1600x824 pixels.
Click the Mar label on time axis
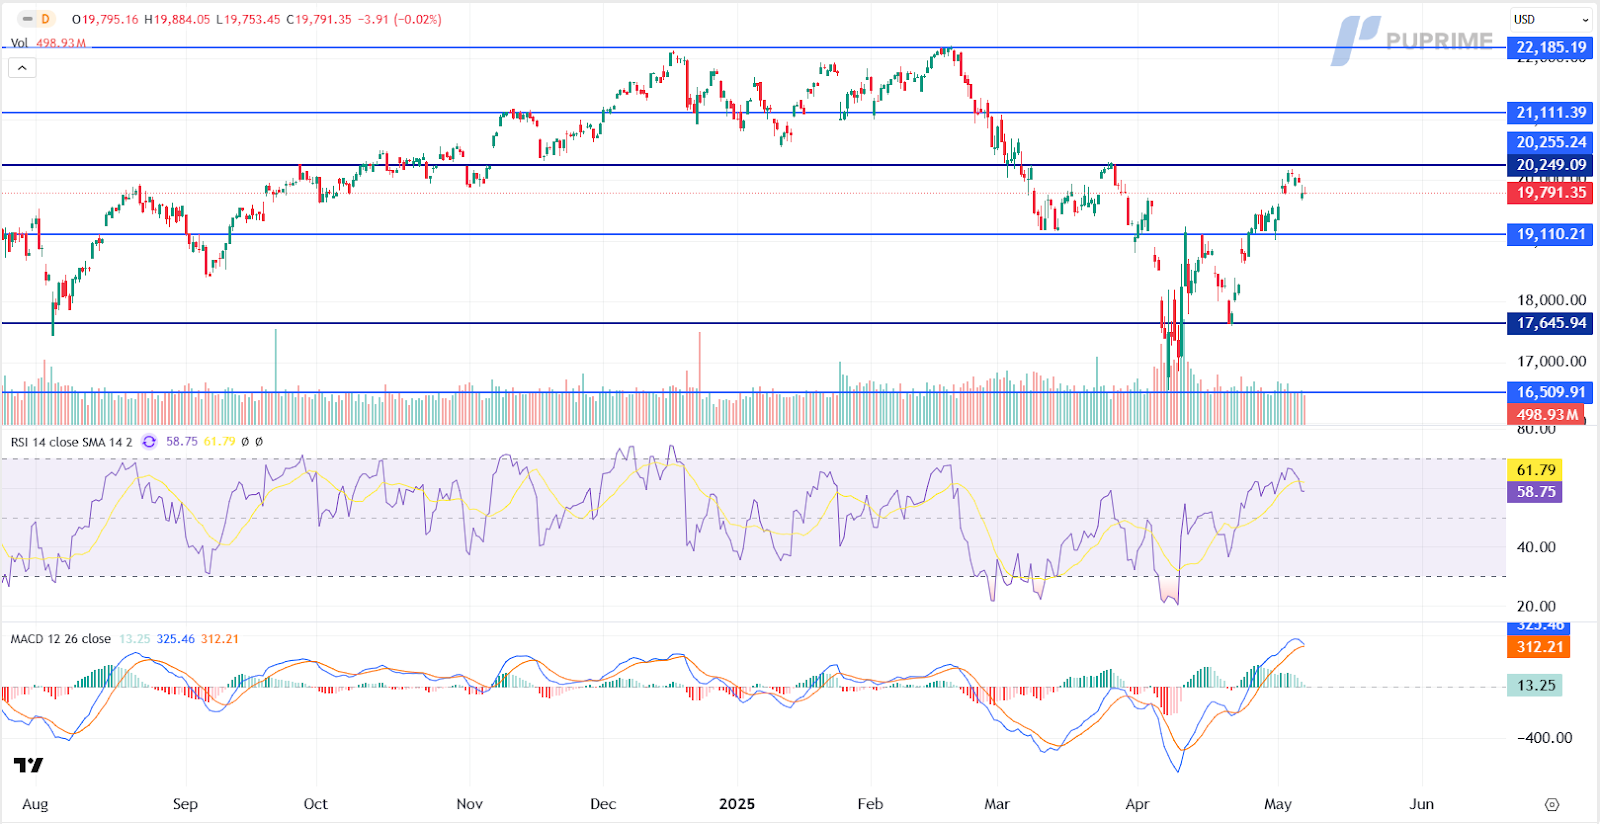[x=997, y=804]
